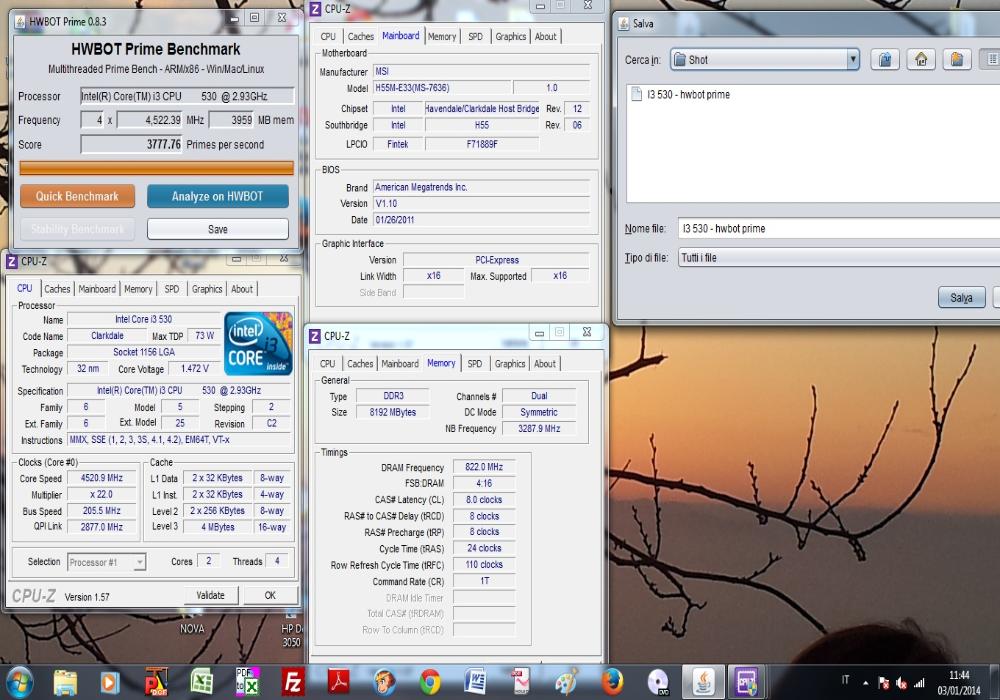Open Graphics tab in CPU-Z CPU window
Image resolution: width=1000 pixels, height=700 pixels.
pos(207,289)
